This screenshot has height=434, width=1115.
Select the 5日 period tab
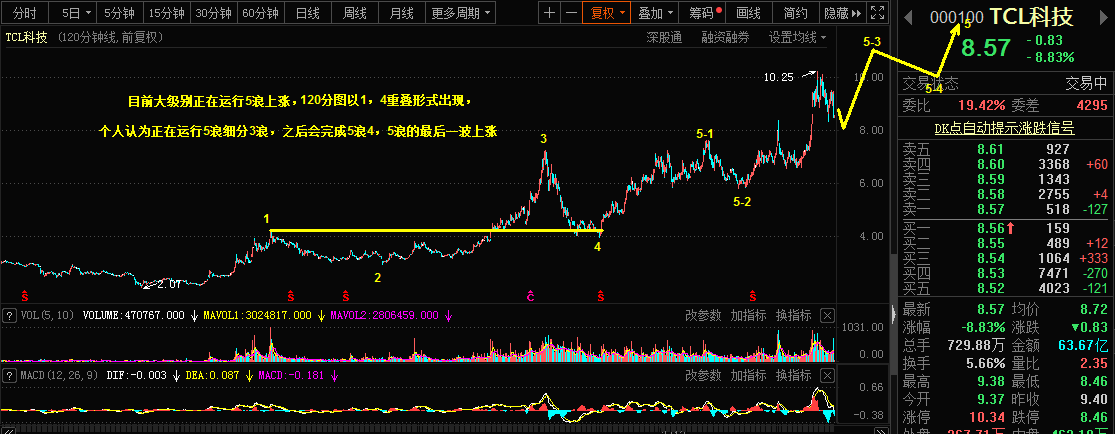coord(70,12)
